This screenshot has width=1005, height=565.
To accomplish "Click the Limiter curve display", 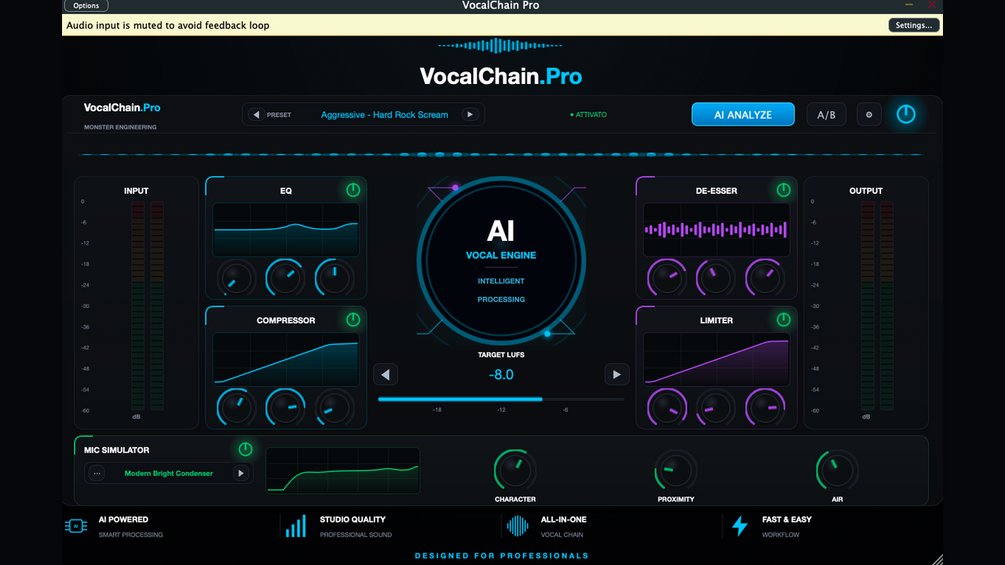I will coord(717,359).
